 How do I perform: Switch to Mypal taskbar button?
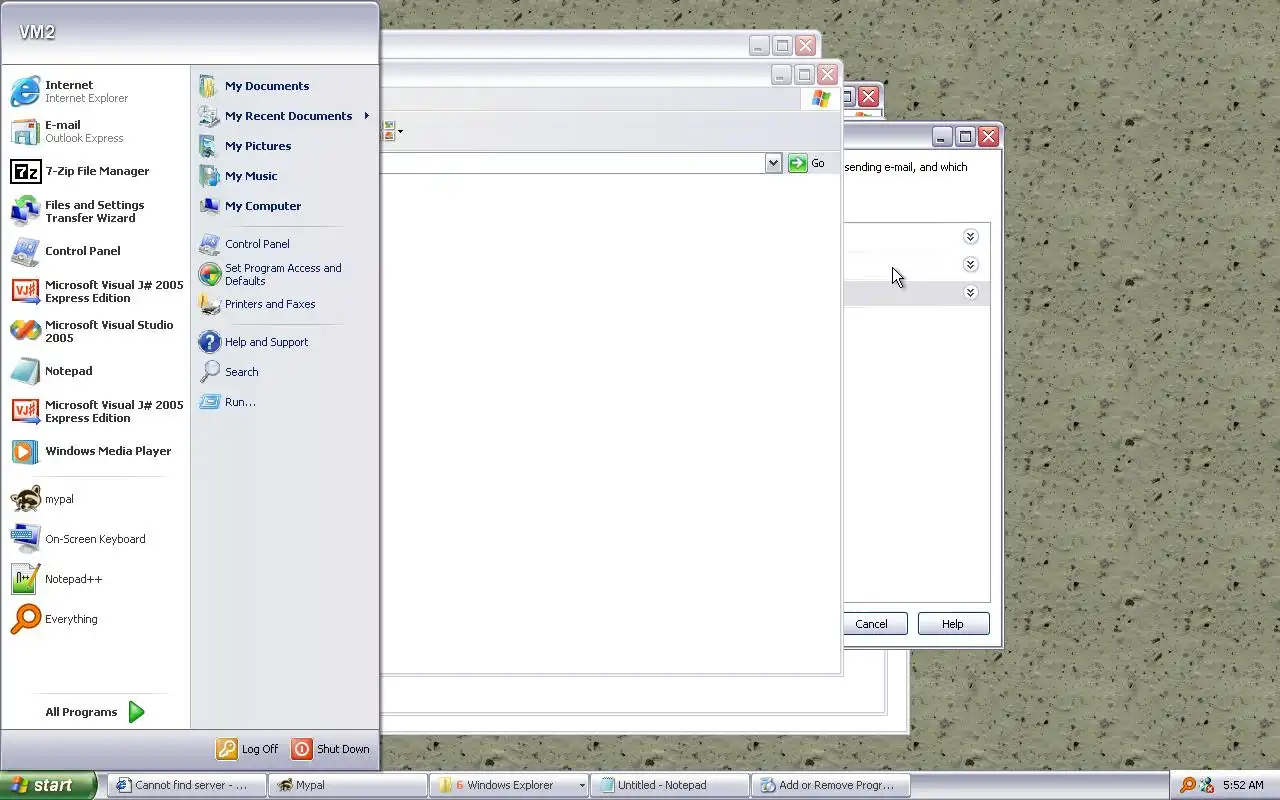348,785
